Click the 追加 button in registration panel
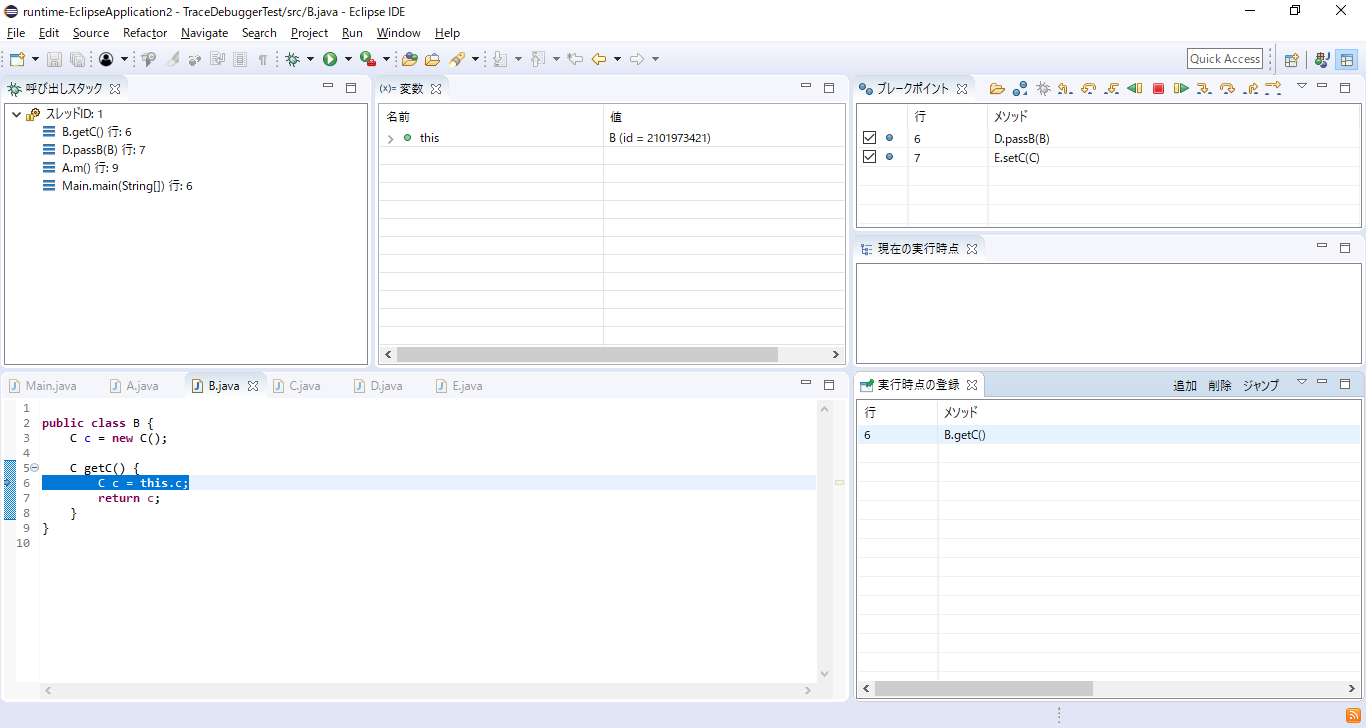This screenshot has width=1366, height=728. [x=1185, y=386]
